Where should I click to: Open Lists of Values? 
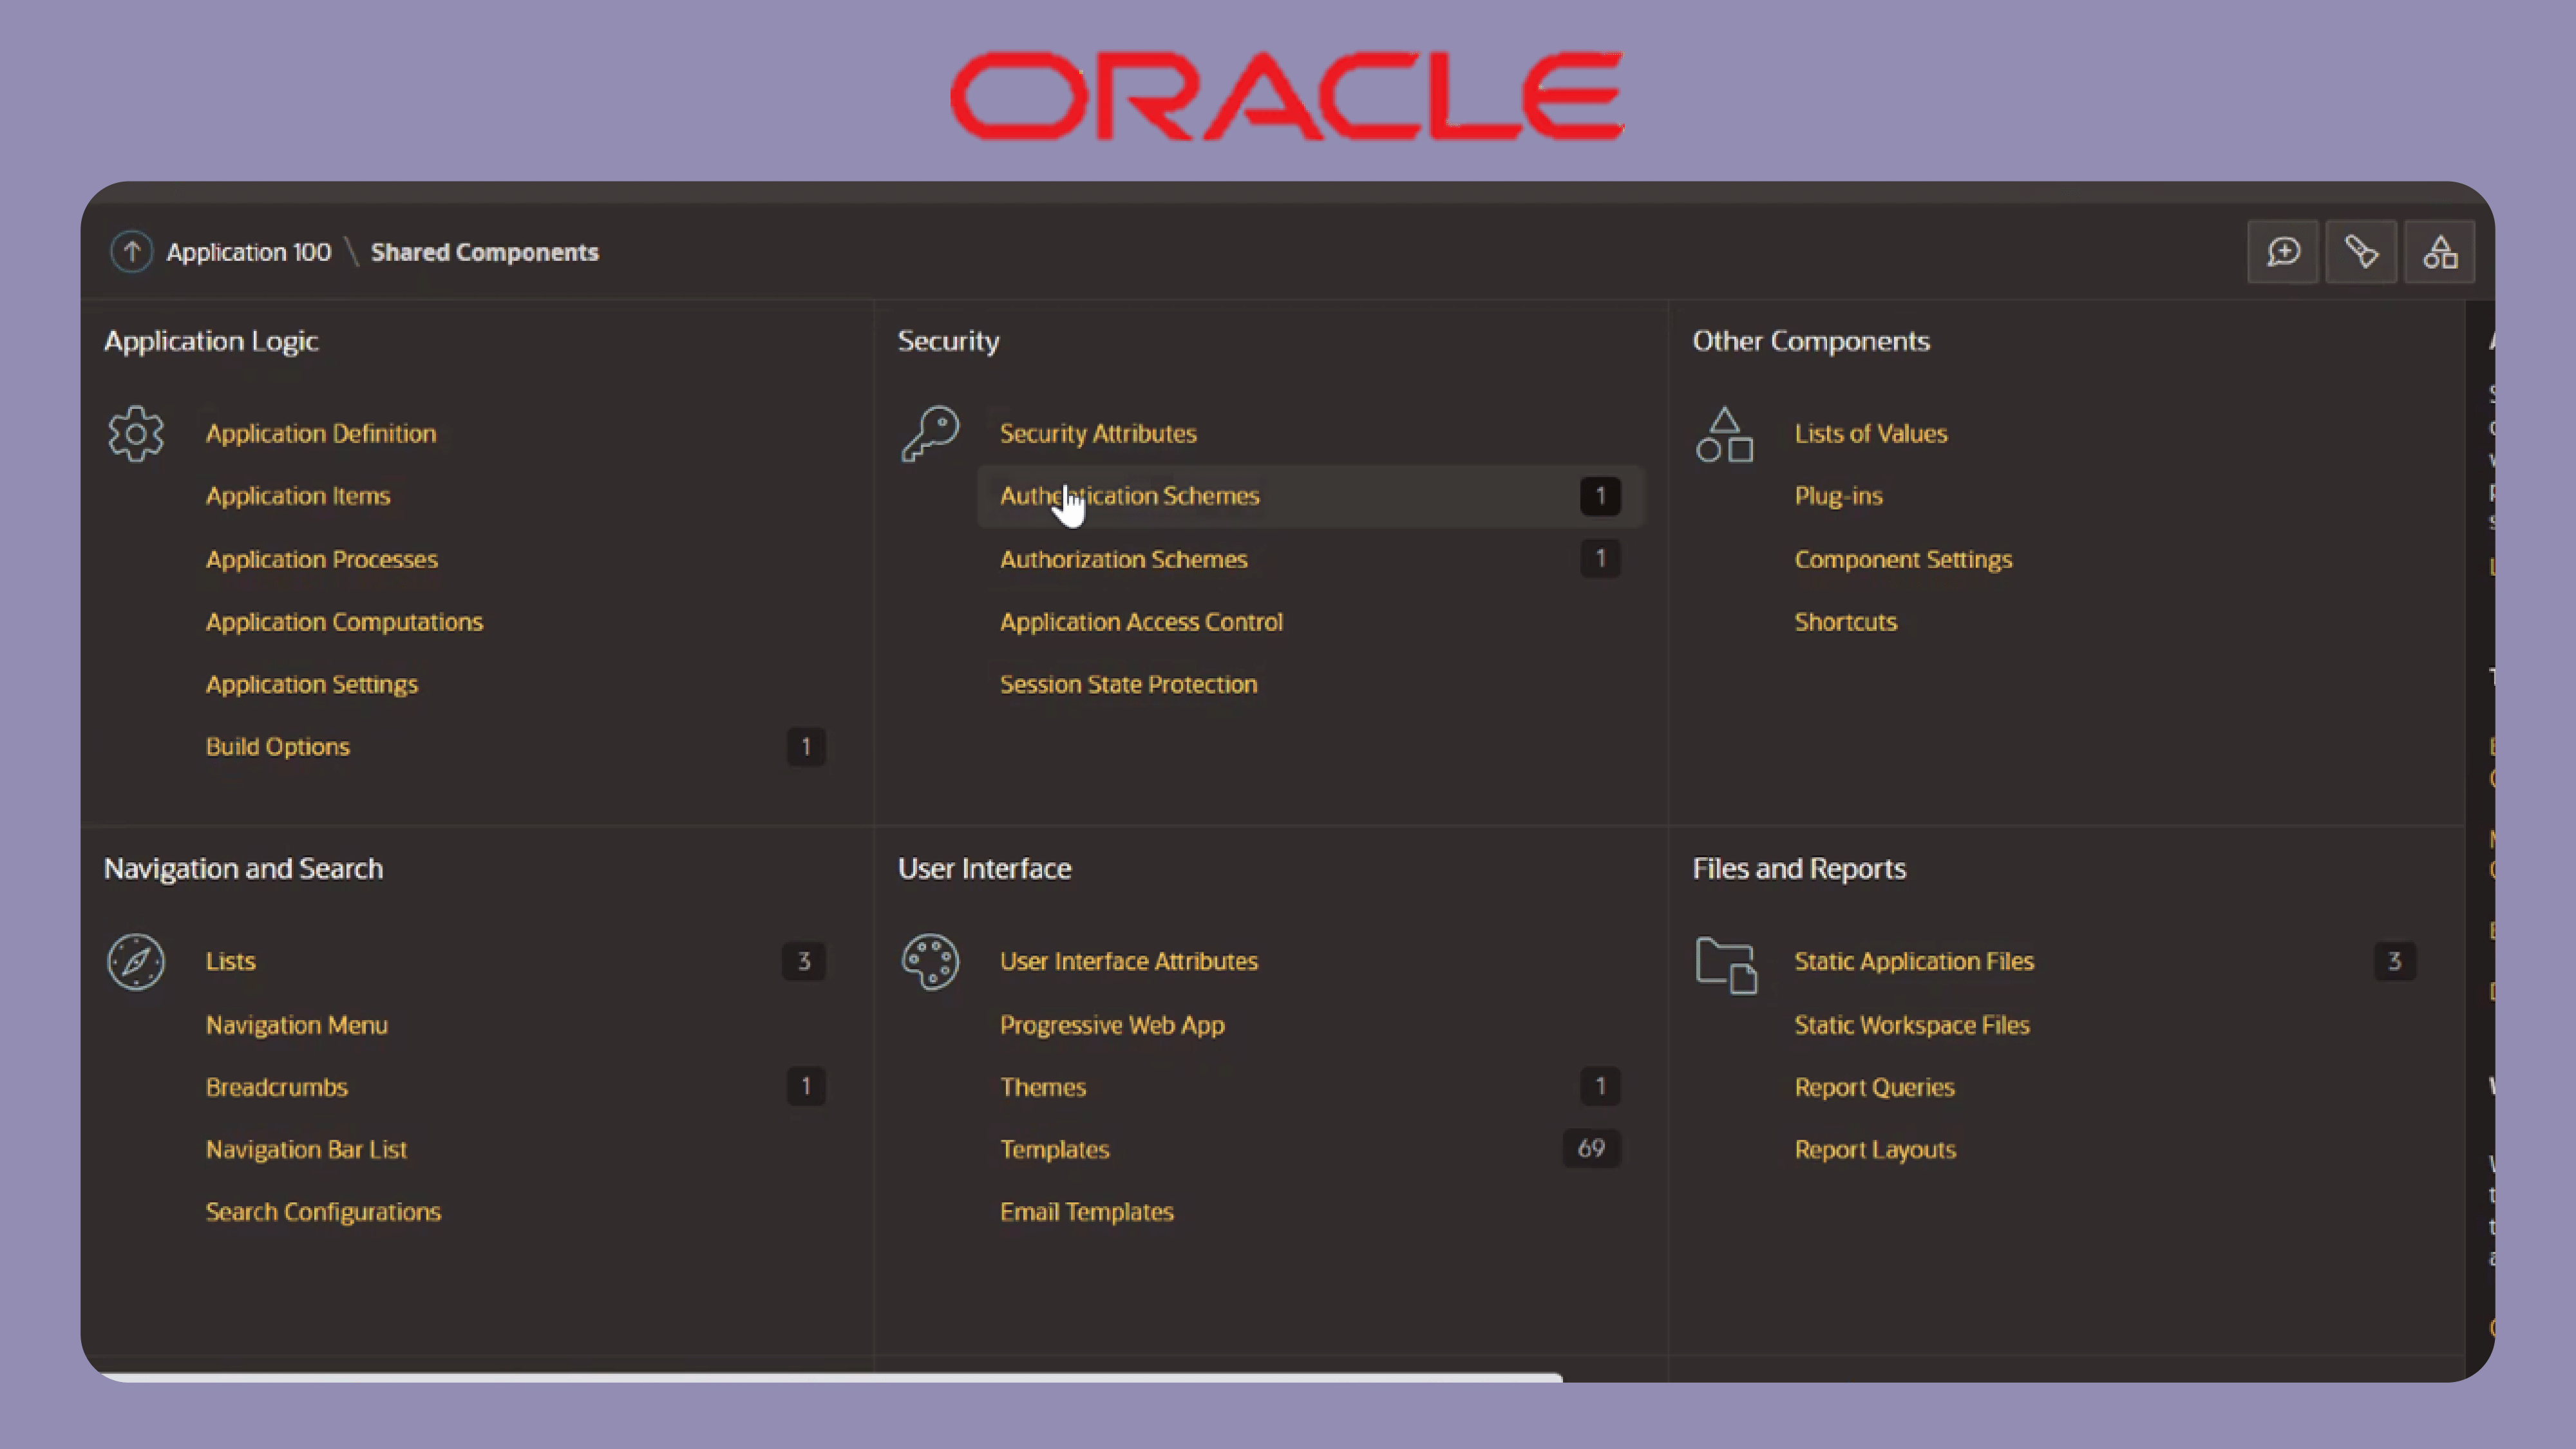click(x=1870, y=433)
